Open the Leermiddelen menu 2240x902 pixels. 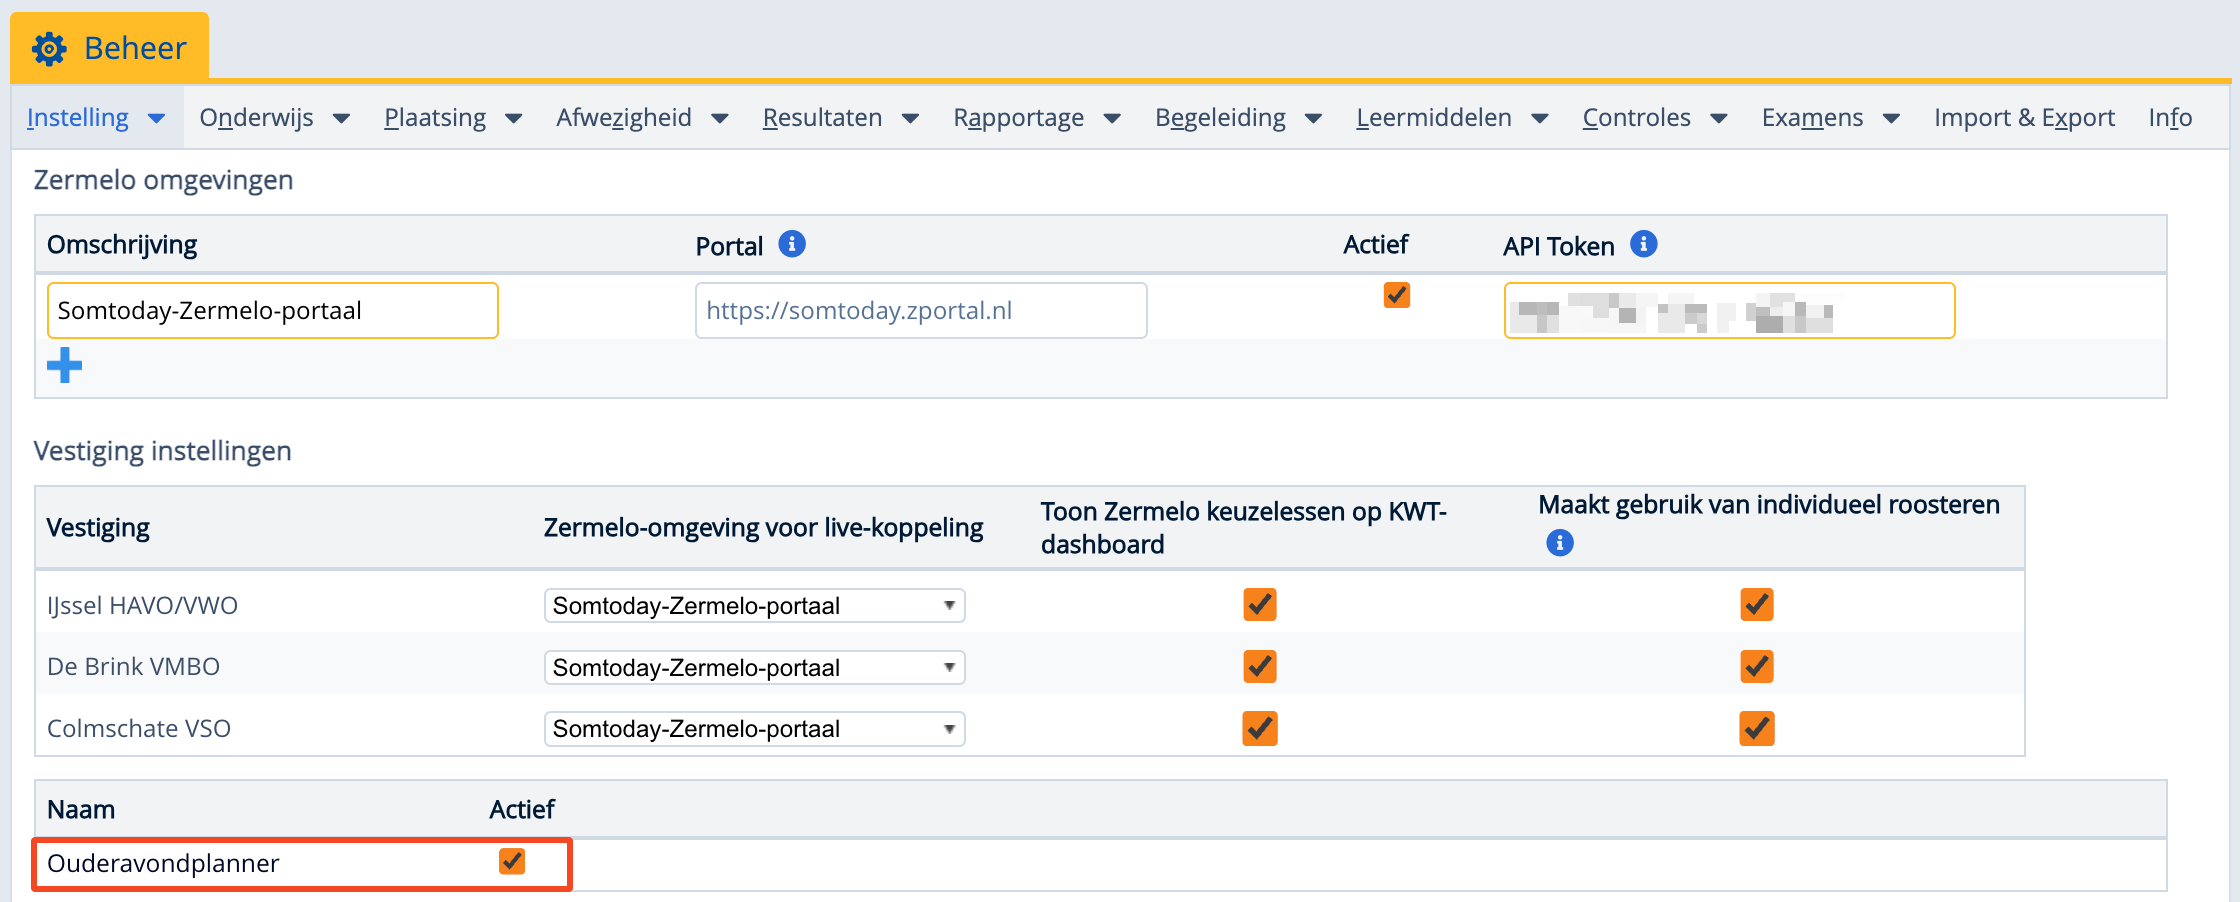tap(1451, 118)
